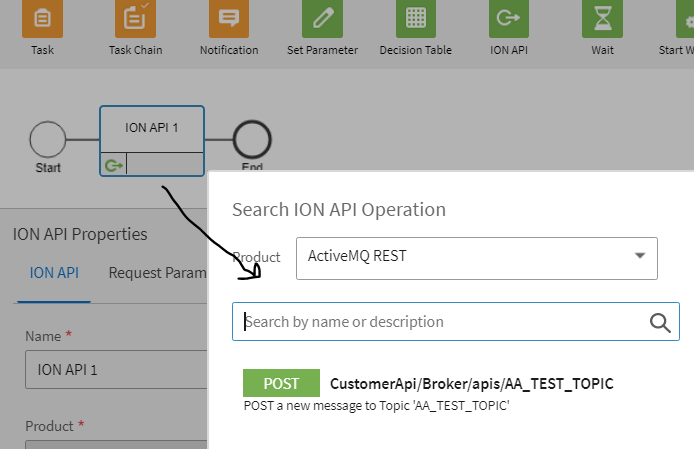
Task: Select the Wait hourglass icon
Action: (602, 18)
